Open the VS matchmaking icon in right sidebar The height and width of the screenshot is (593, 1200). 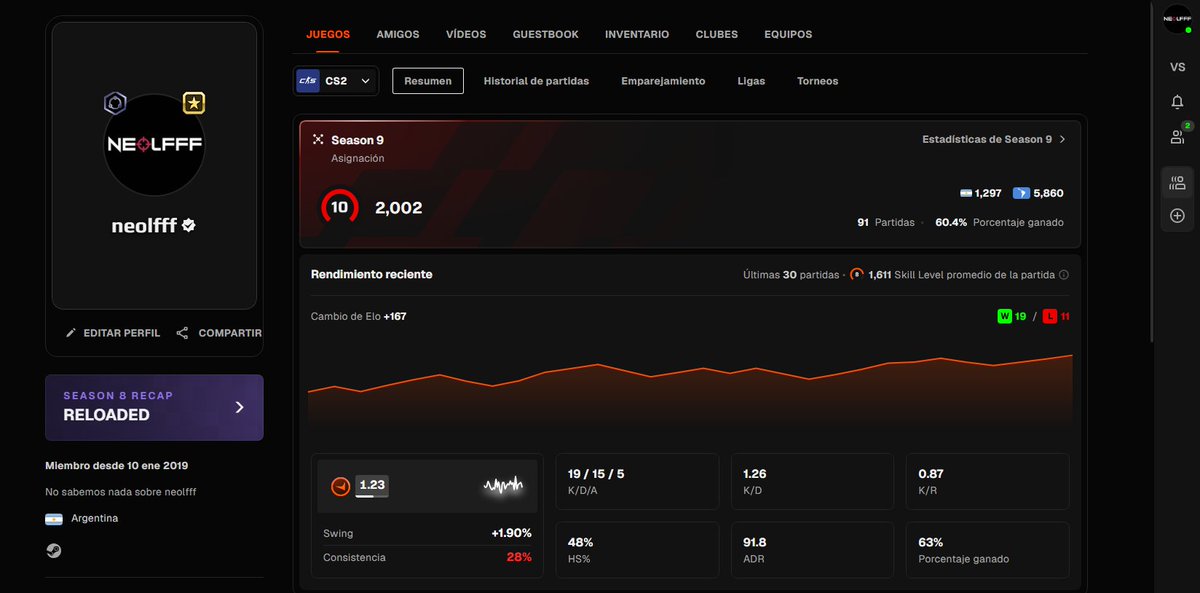(1177, 67)
